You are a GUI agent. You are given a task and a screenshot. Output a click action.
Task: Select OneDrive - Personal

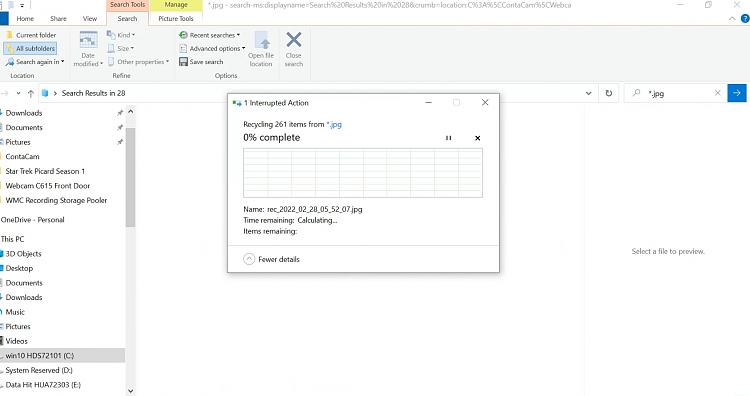pyautogui.click(x=33, y=220)
